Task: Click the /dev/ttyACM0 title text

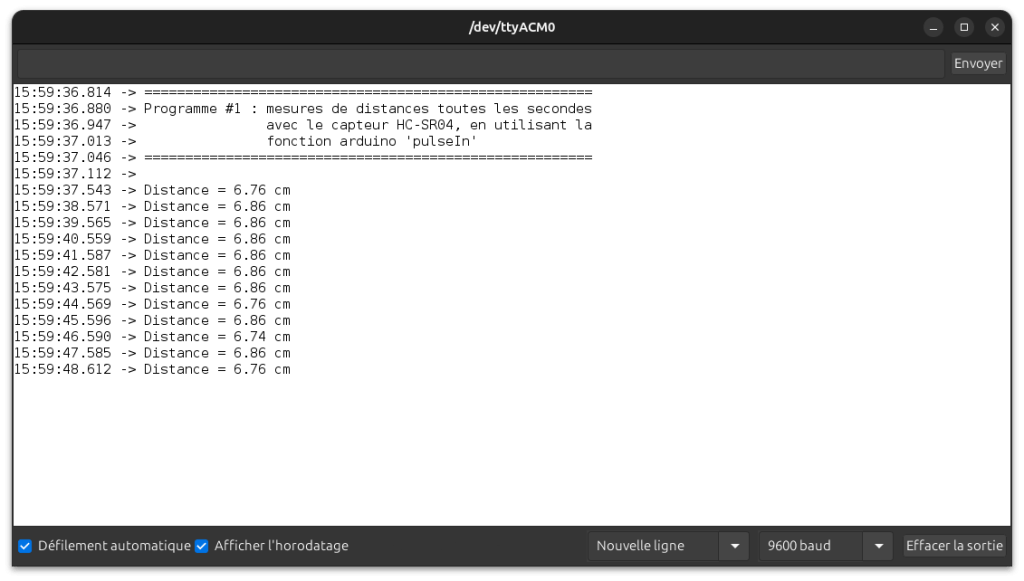Action: pyautogui.click(x=512, y=27)
